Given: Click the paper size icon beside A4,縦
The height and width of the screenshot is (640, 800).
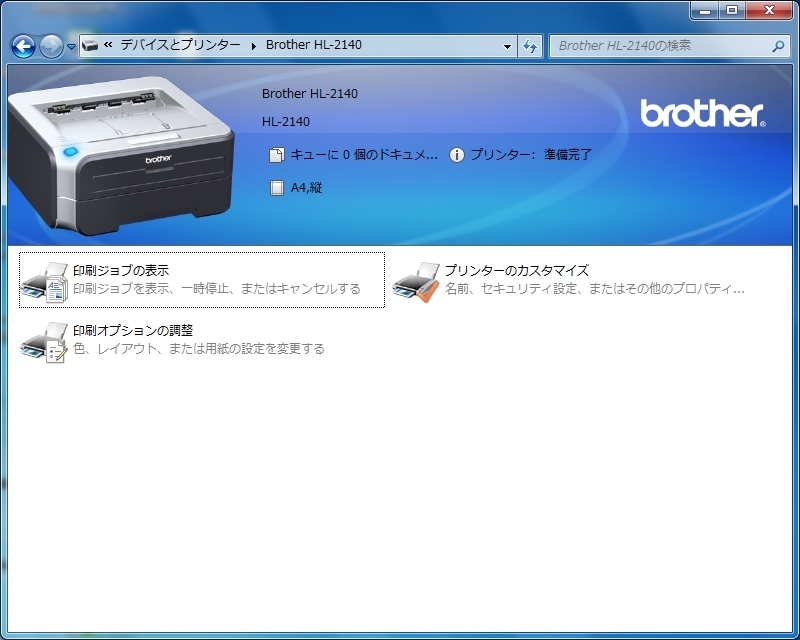Looking at the screenshot, I should point(277,188).
